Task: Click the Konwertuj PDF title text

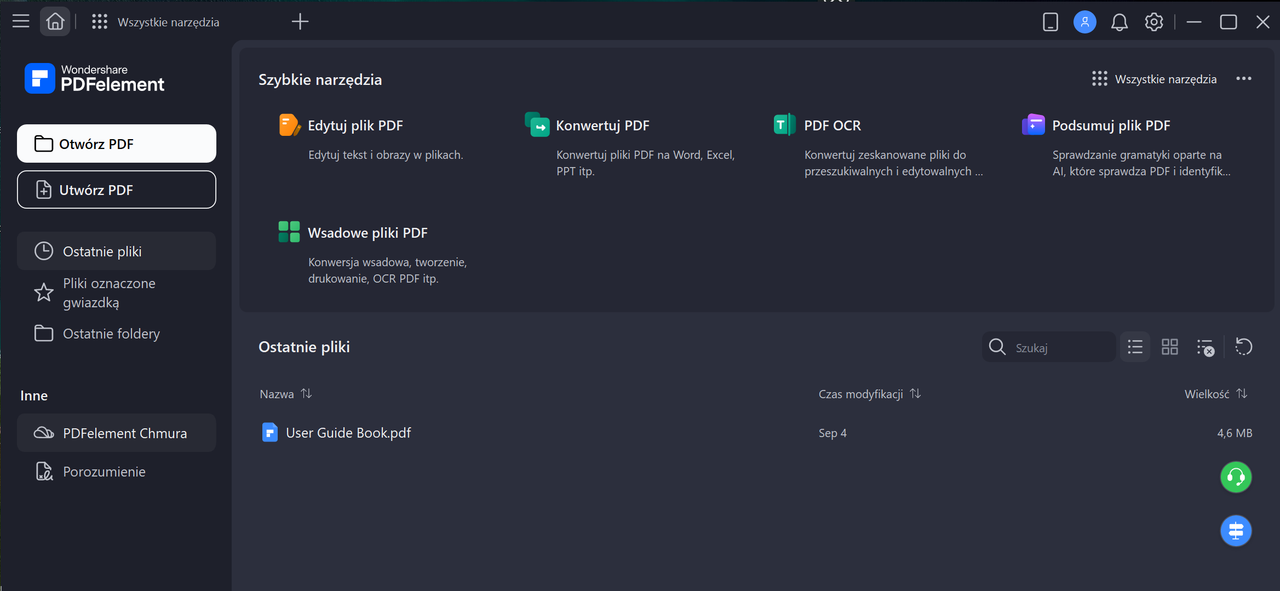Action: pyautogui.click(x=603, y=125)
